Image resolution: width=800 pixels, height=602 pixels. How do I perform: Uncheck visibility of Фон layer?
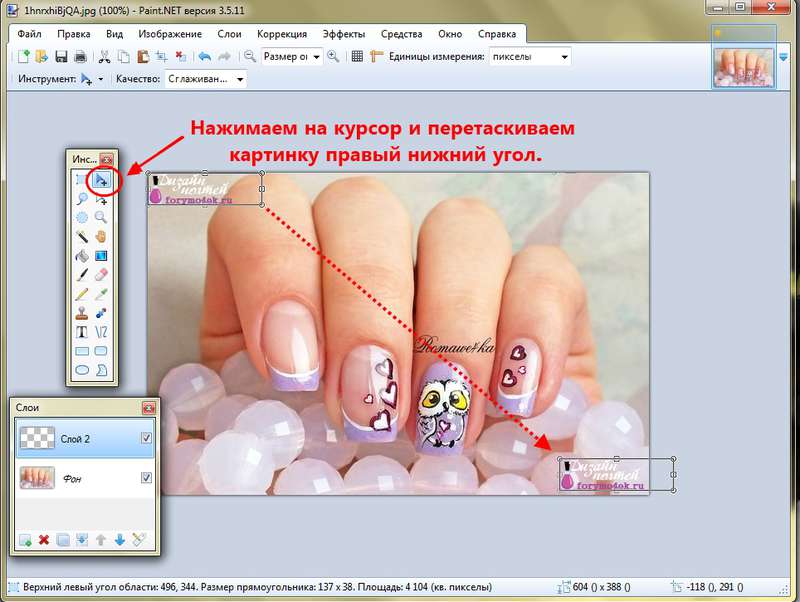pos(146,479)
